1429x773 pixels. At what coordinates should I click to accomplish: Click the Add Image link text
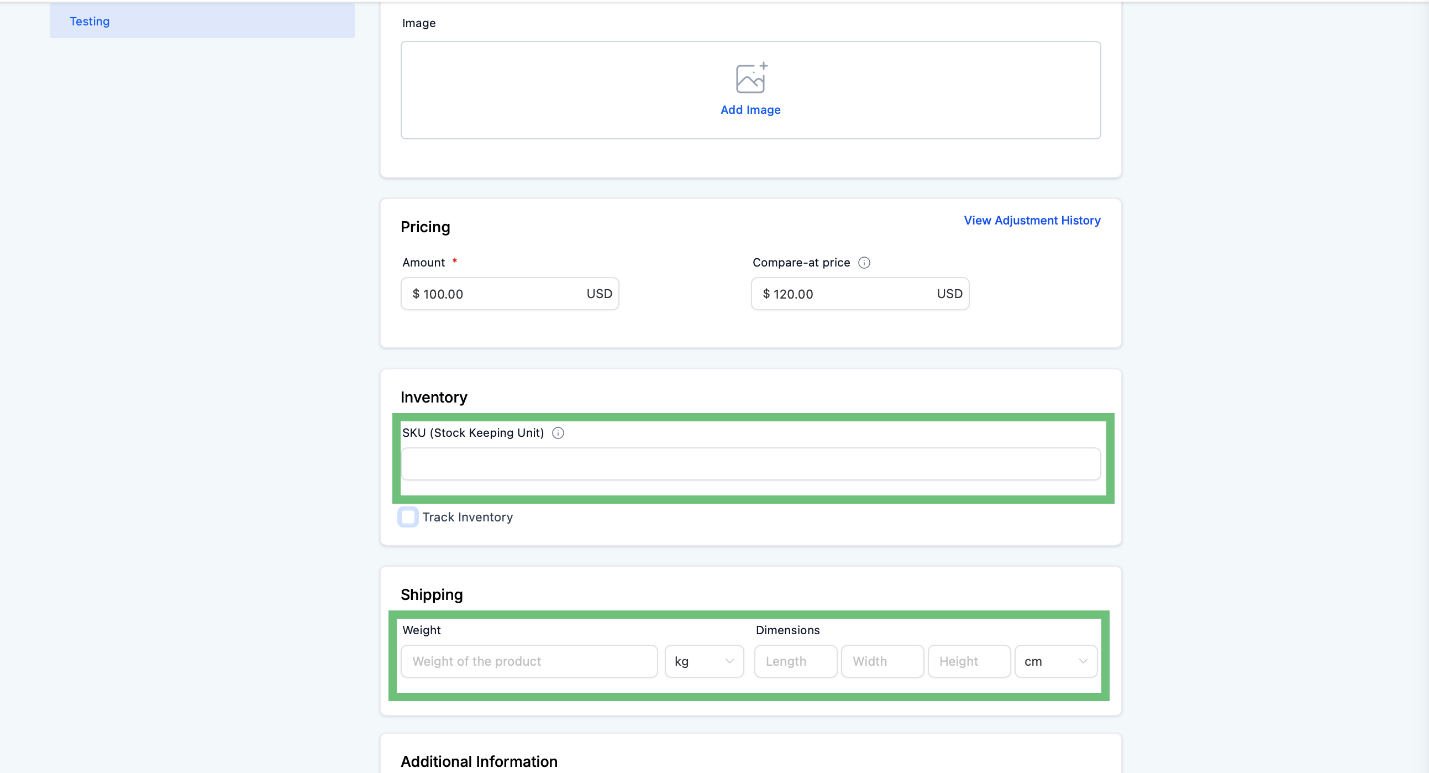pyautogui.click(x=751, y=110)
